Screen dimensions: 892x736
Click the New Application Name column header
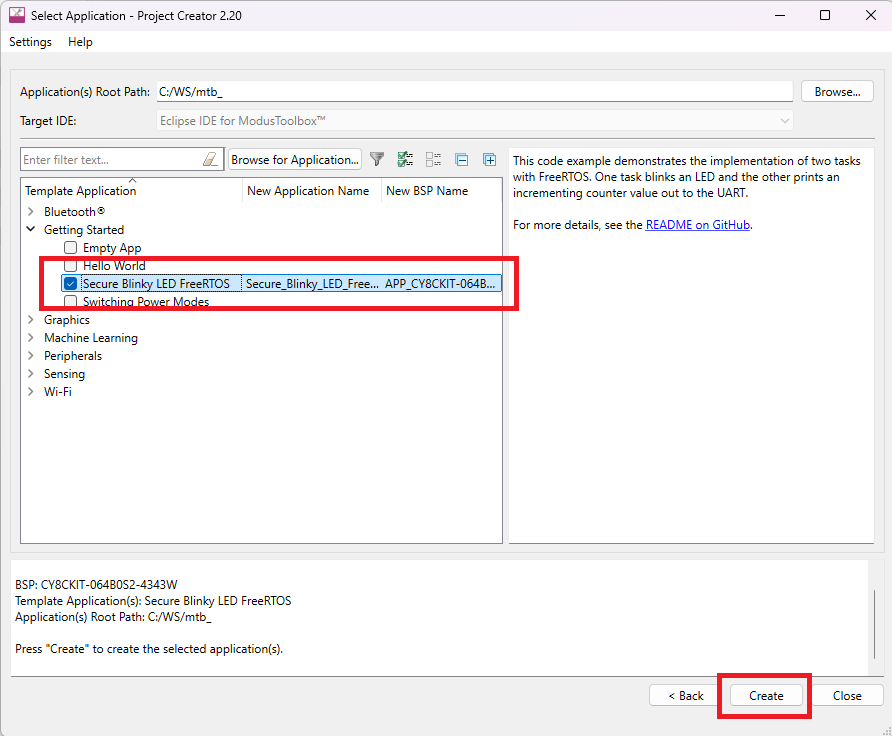308,191
